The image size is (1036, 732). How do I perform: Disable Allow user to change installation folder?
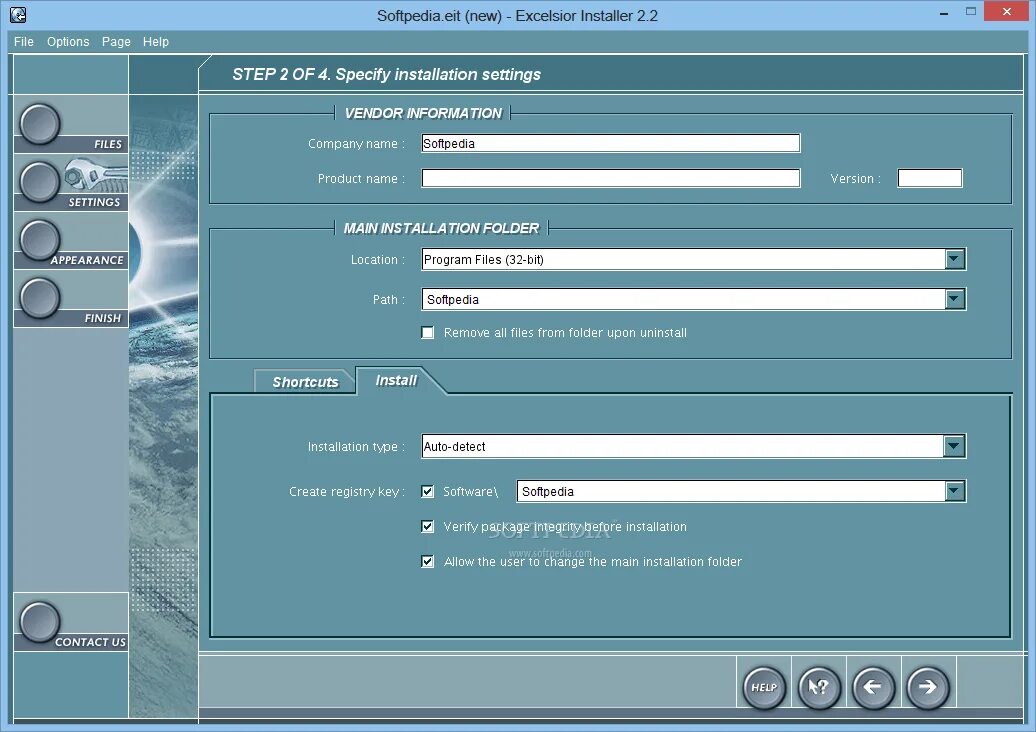pyautogui.click(x=428, y=561)
